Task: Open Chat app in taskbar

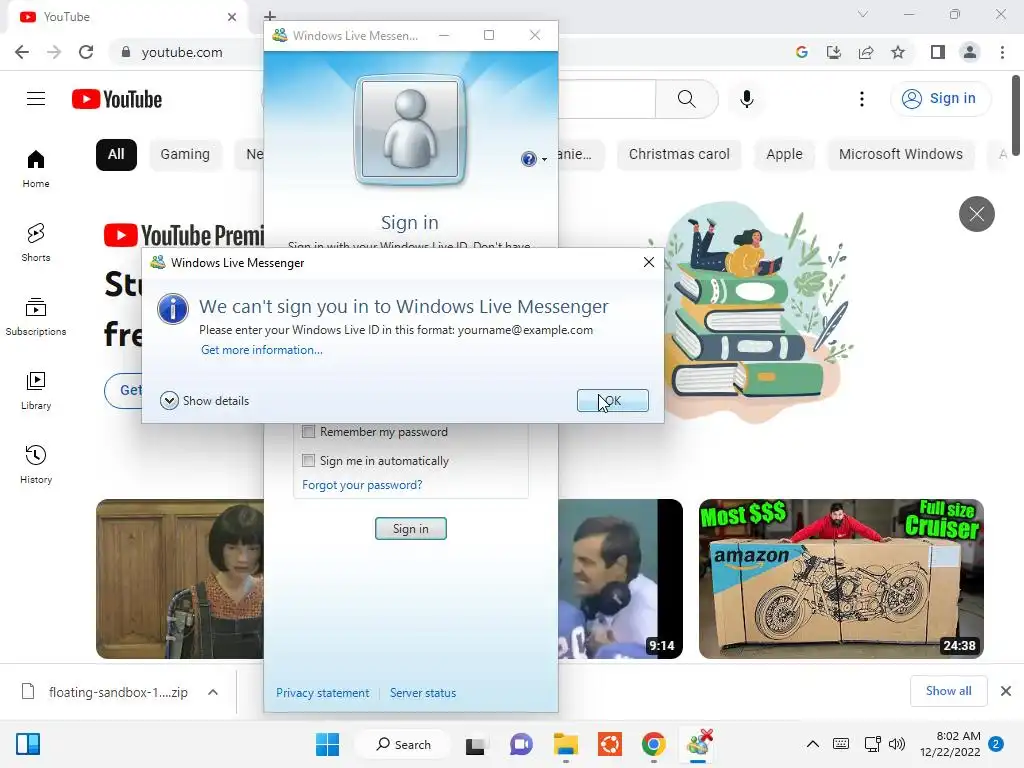Action: point(521,744)
